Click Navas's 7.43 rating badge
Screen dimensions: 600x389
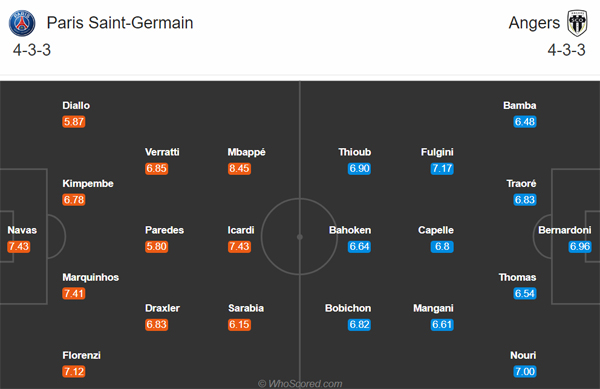[18, 246]
